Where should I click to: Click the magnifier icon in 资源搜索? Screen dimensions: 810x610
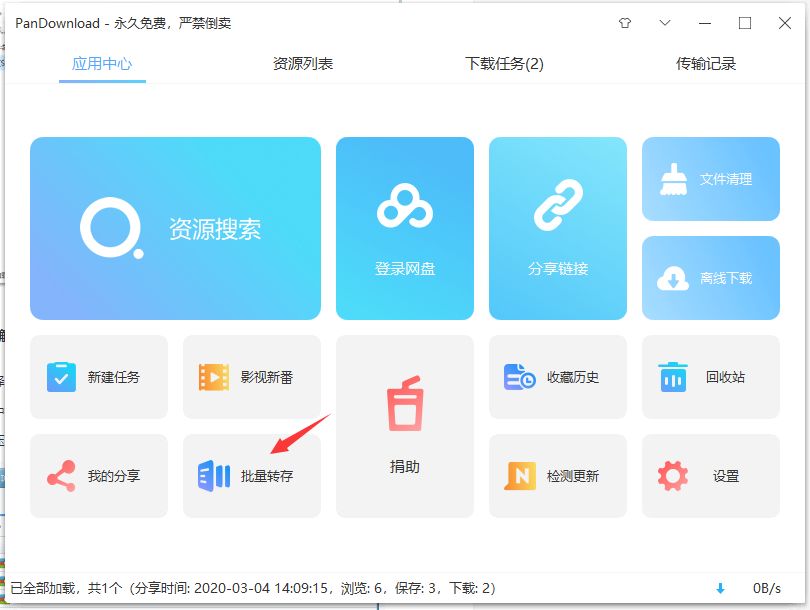[x=112, y=228]
